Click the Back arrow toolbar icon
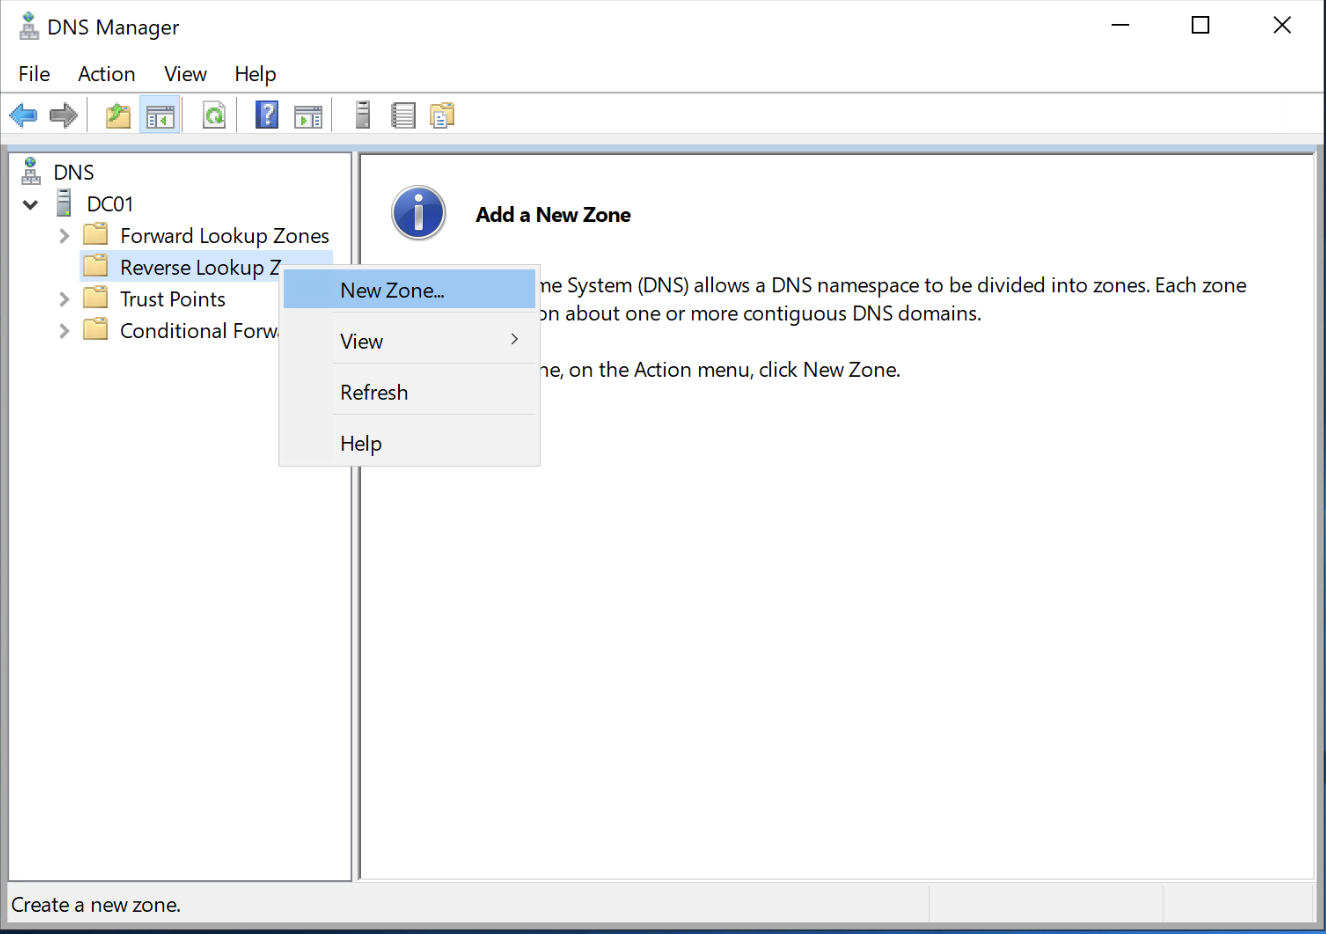The image size is (1326, 934). click(x=23, y=116)
